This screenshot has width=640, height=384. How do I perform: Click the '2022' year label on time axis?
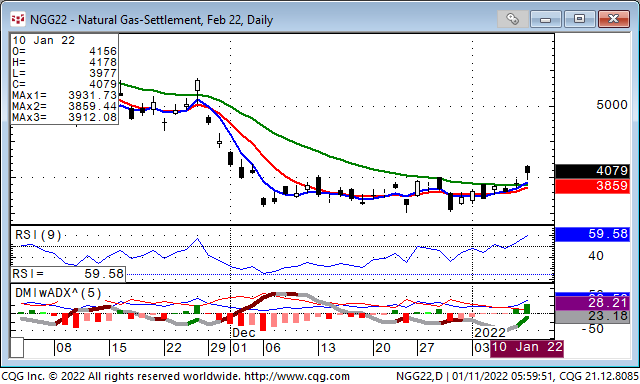point(489,333)
